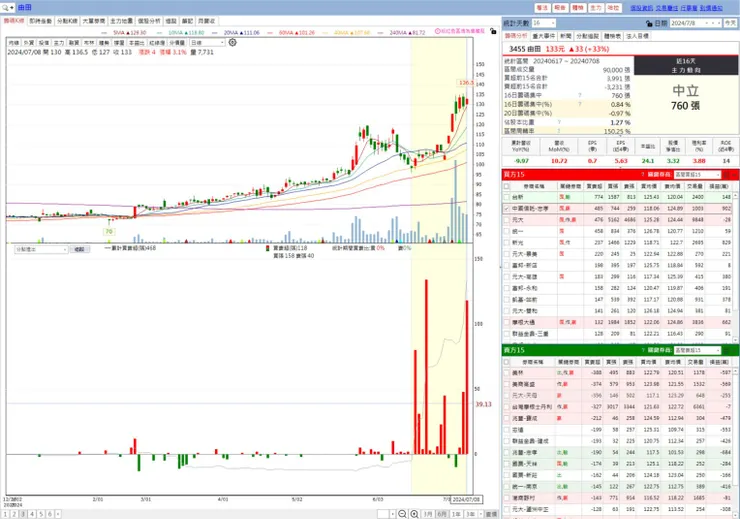The height and width of the screenshot is (519, 740).
Task: Click help icon beside 區間周轉率
Action: tap(558, 131)
